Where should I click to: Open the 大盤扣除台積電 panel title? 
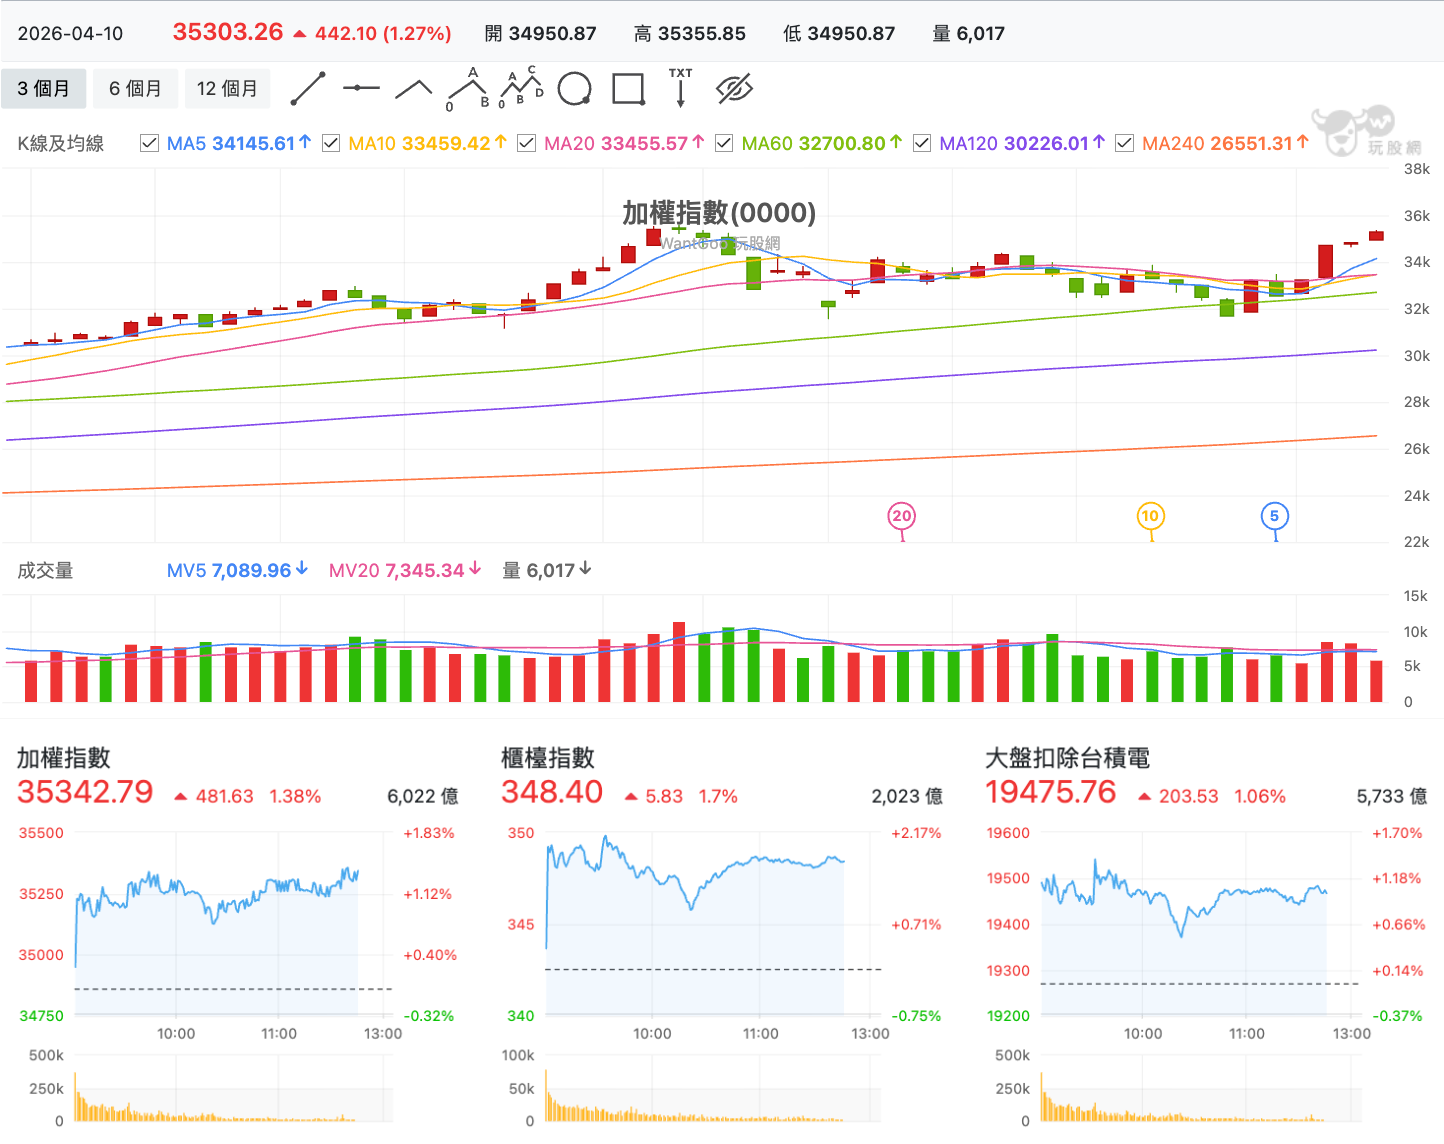[1067, 758]
